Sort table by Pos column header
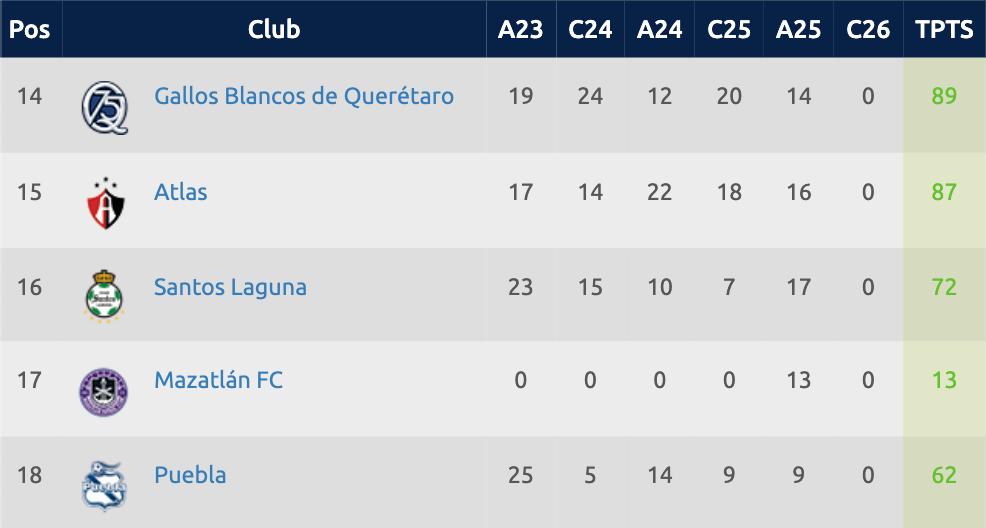This screenshot has height=528, width=986. (x=30, y=29)
